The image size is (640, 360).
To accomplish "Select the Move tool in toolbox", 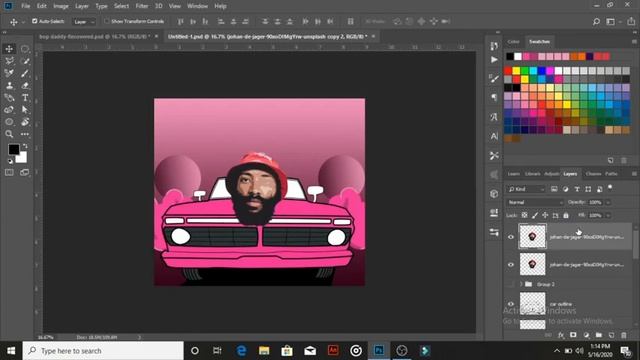I will tap(9, 49).
